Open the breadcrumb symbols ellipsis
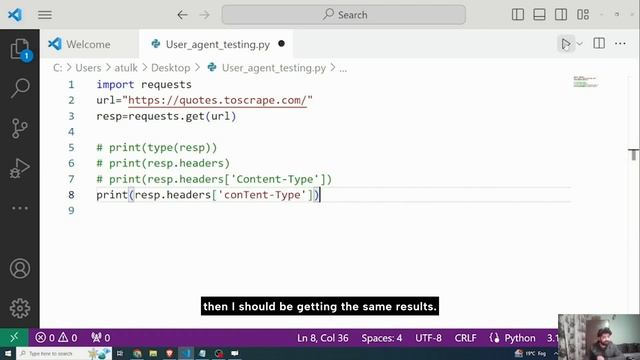Screen dimensions: 640x360 pos(343,69)
